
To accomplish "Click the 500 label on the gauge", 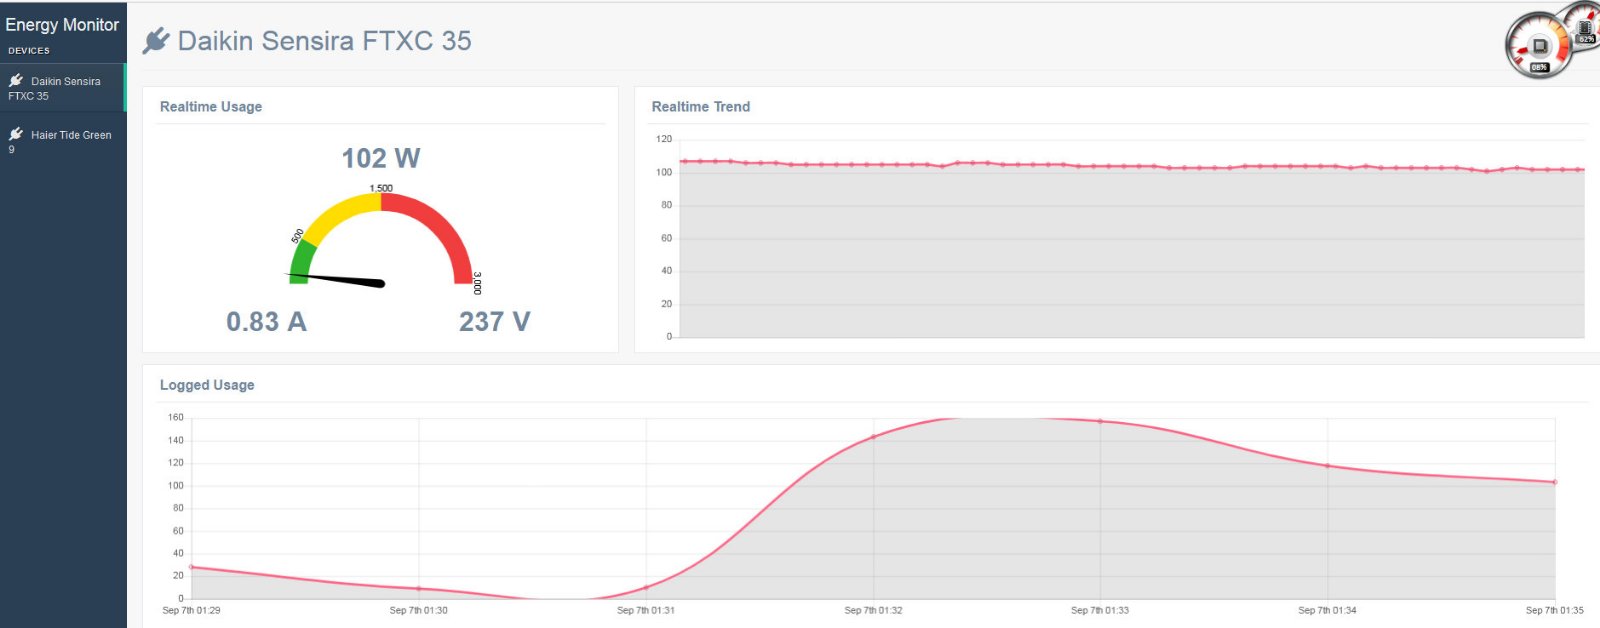I will [297, 236].
